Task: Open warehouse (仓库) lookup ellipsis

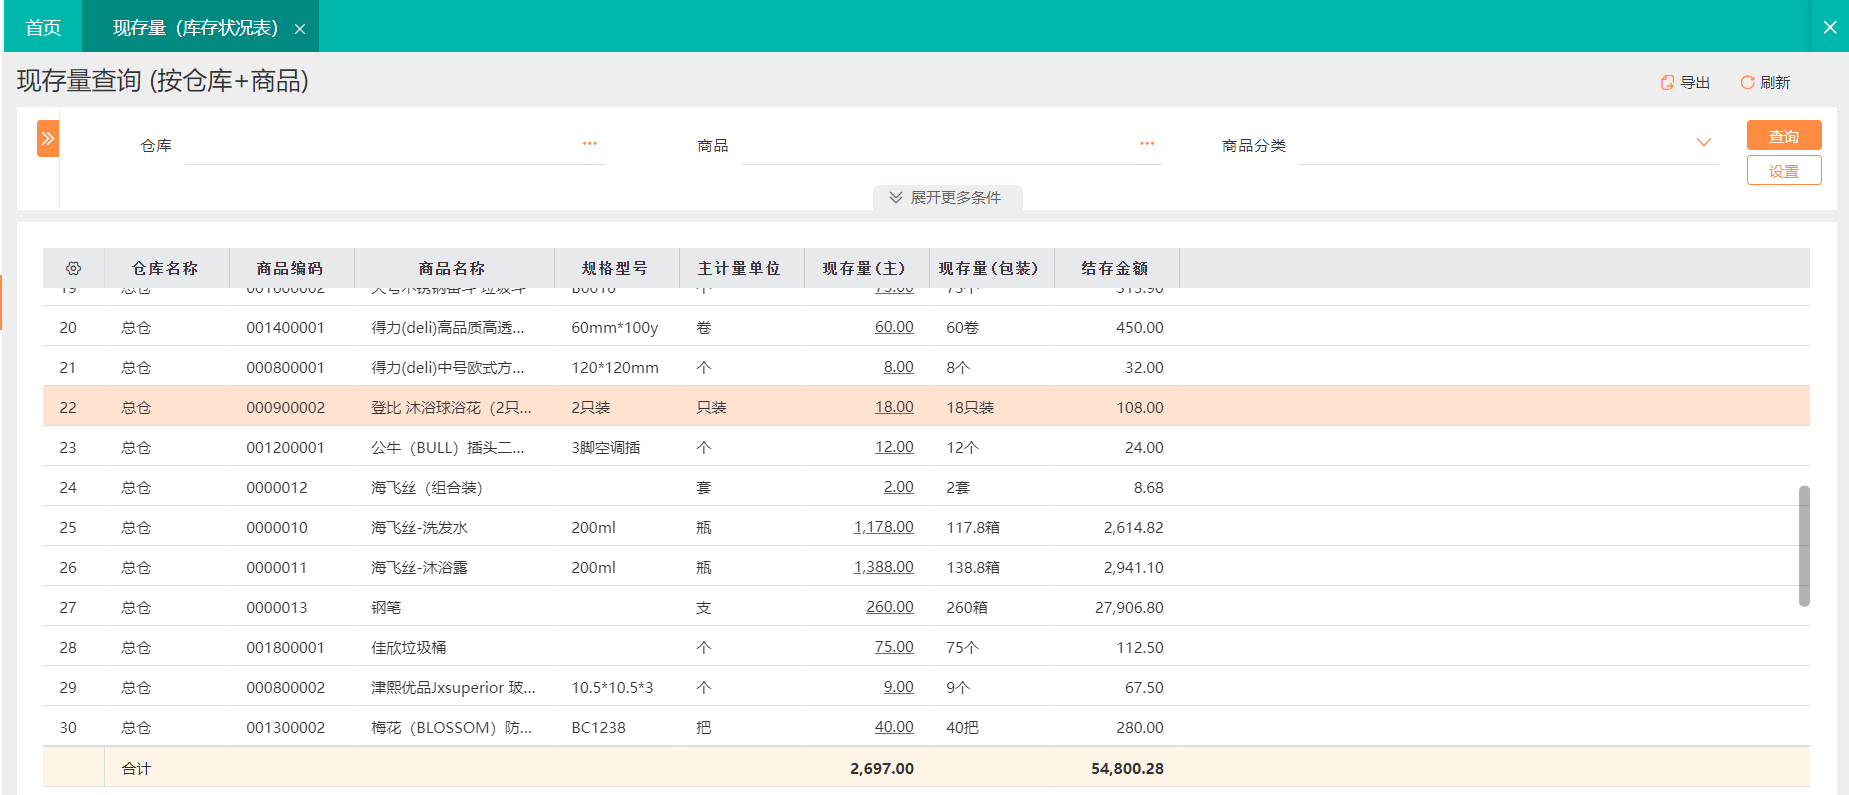Action: click(590, 144)
